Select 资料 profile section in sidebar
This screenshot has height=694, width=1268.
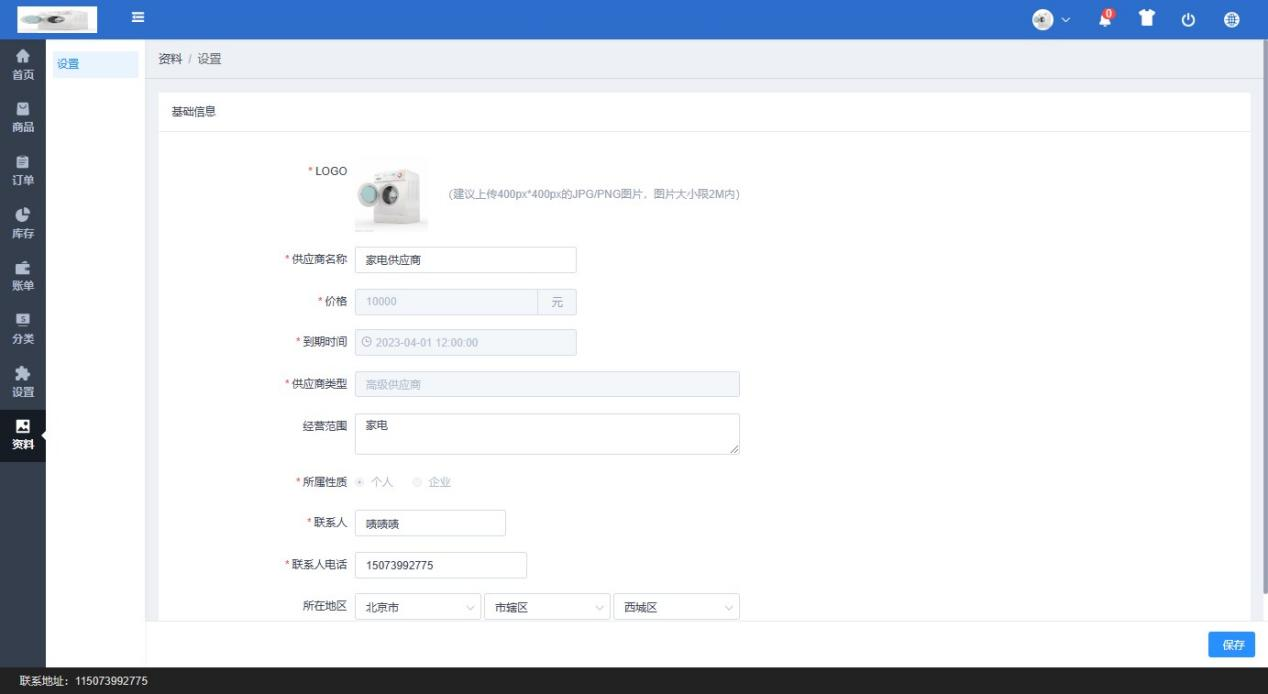click(x=23, y=436)
